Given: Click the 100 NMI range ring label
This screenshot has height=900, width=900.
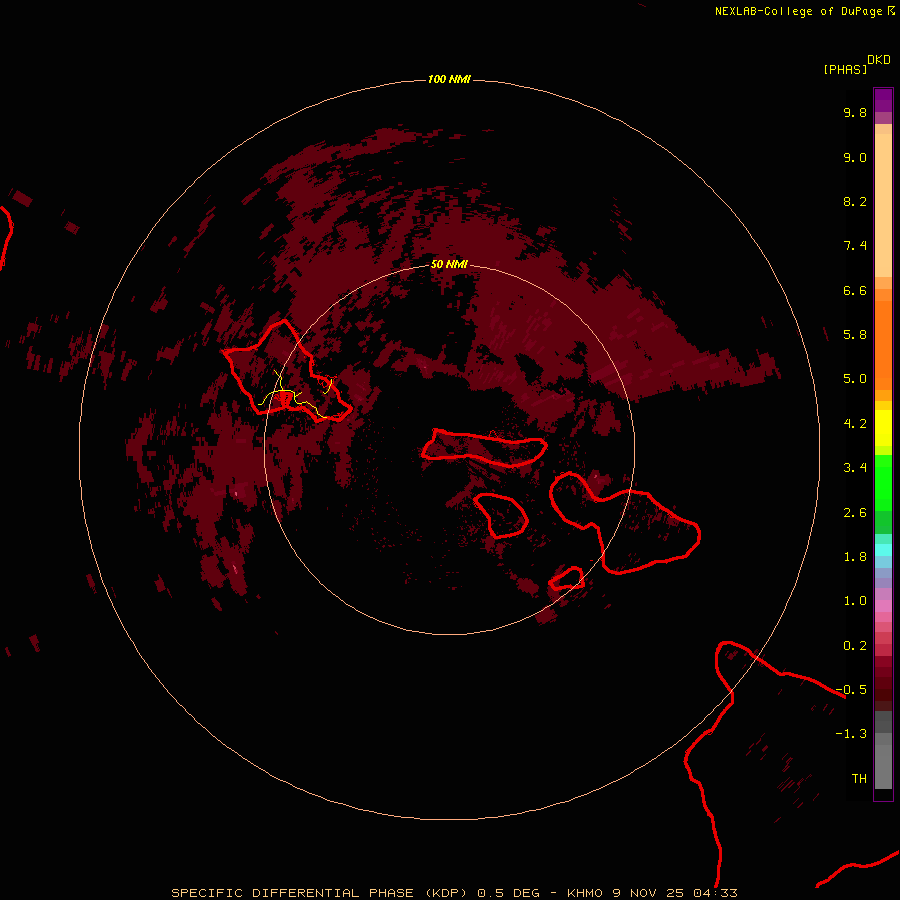Looking at the screenshot, I should (x=449, y=79).
